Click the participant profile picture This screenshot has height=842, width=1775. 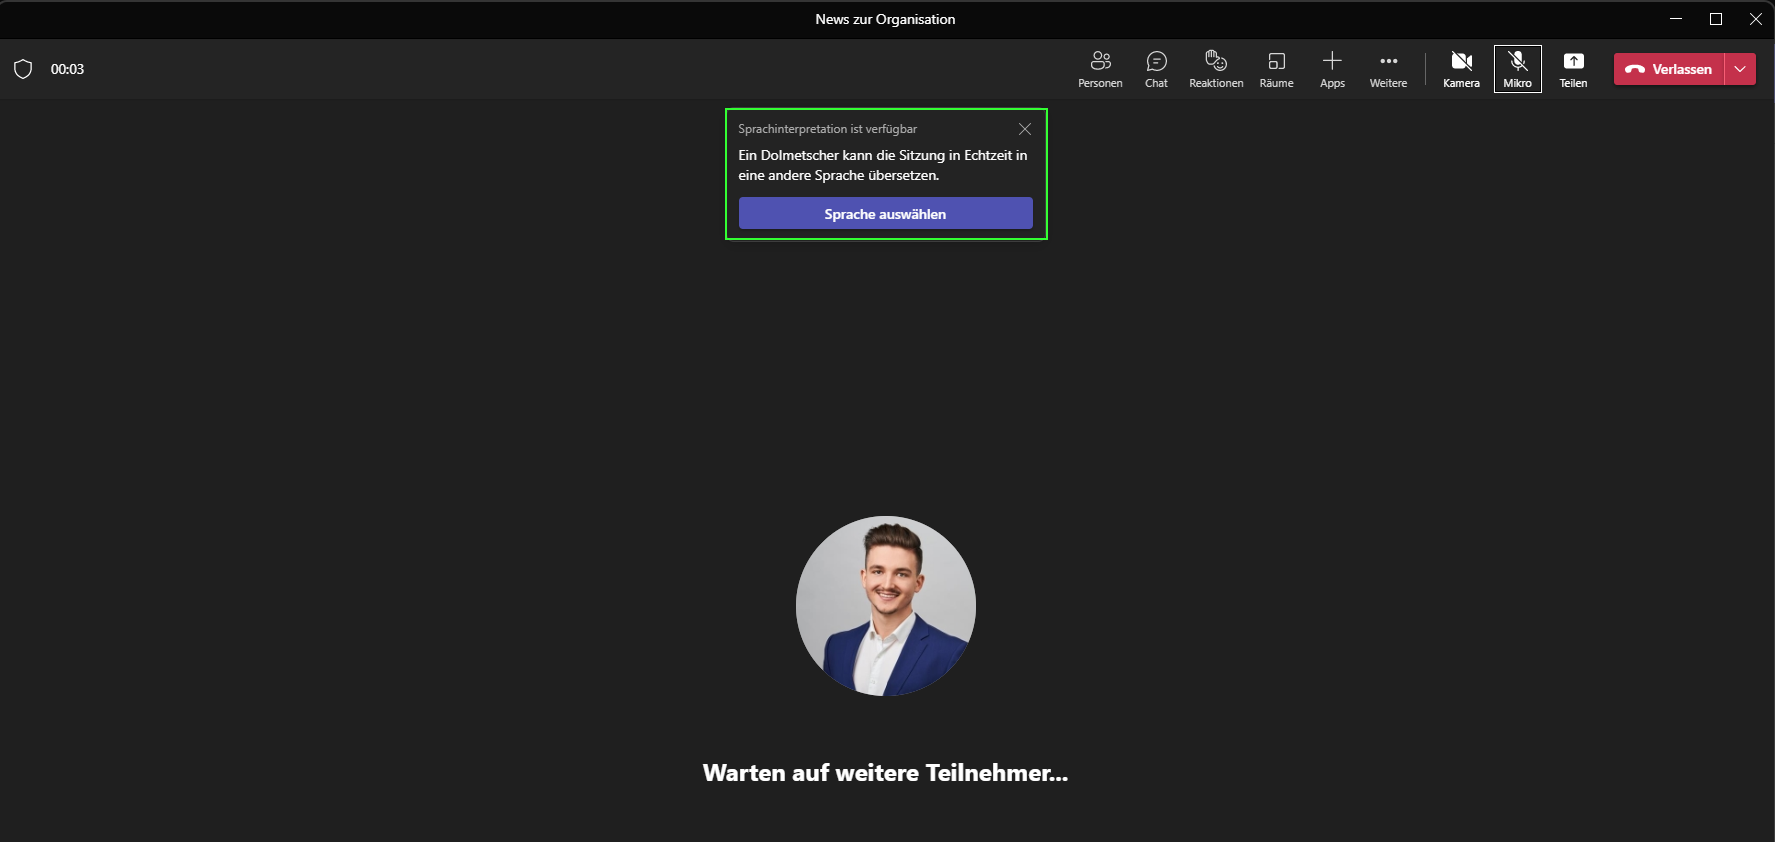[x=885, y=606]
